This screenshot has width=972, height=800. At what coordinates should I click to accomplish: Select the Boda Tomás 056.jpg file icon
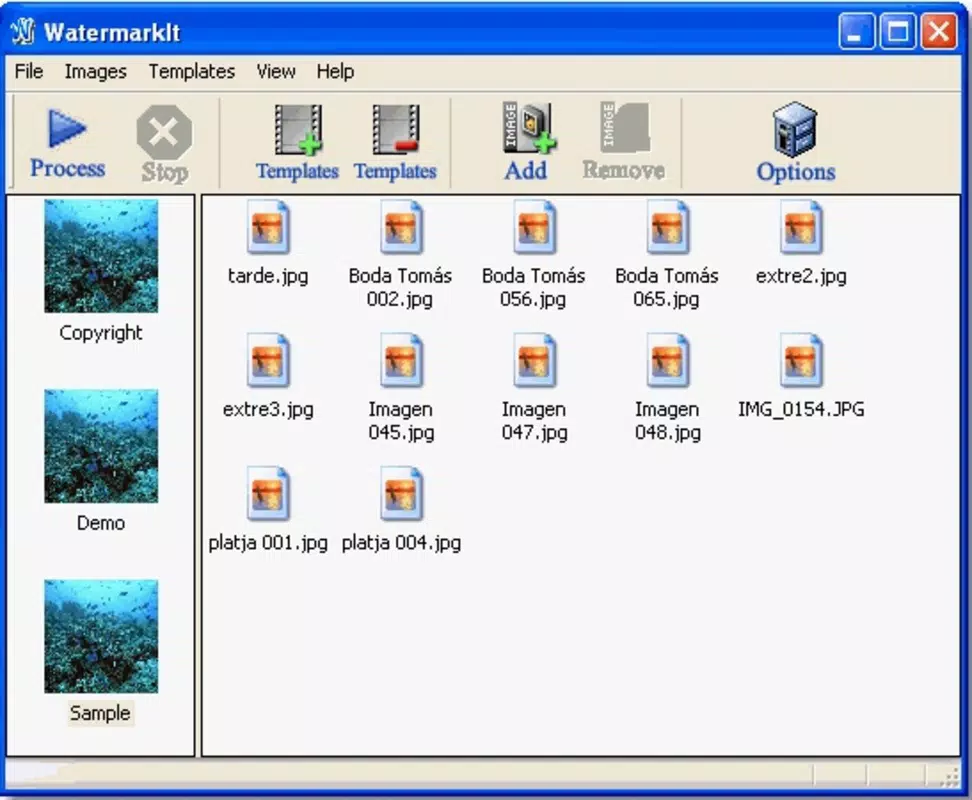[534, 227]
